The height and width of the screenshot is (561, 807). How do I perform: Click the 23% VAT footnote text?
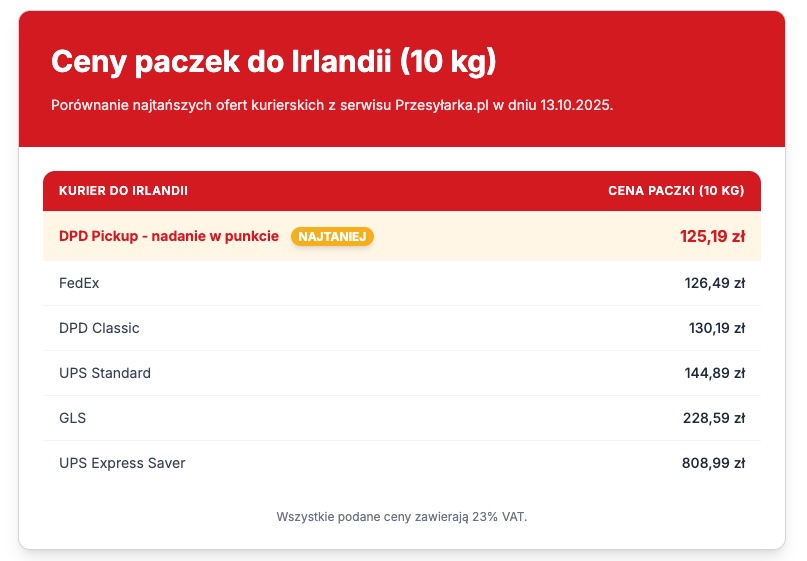(401, 517)
